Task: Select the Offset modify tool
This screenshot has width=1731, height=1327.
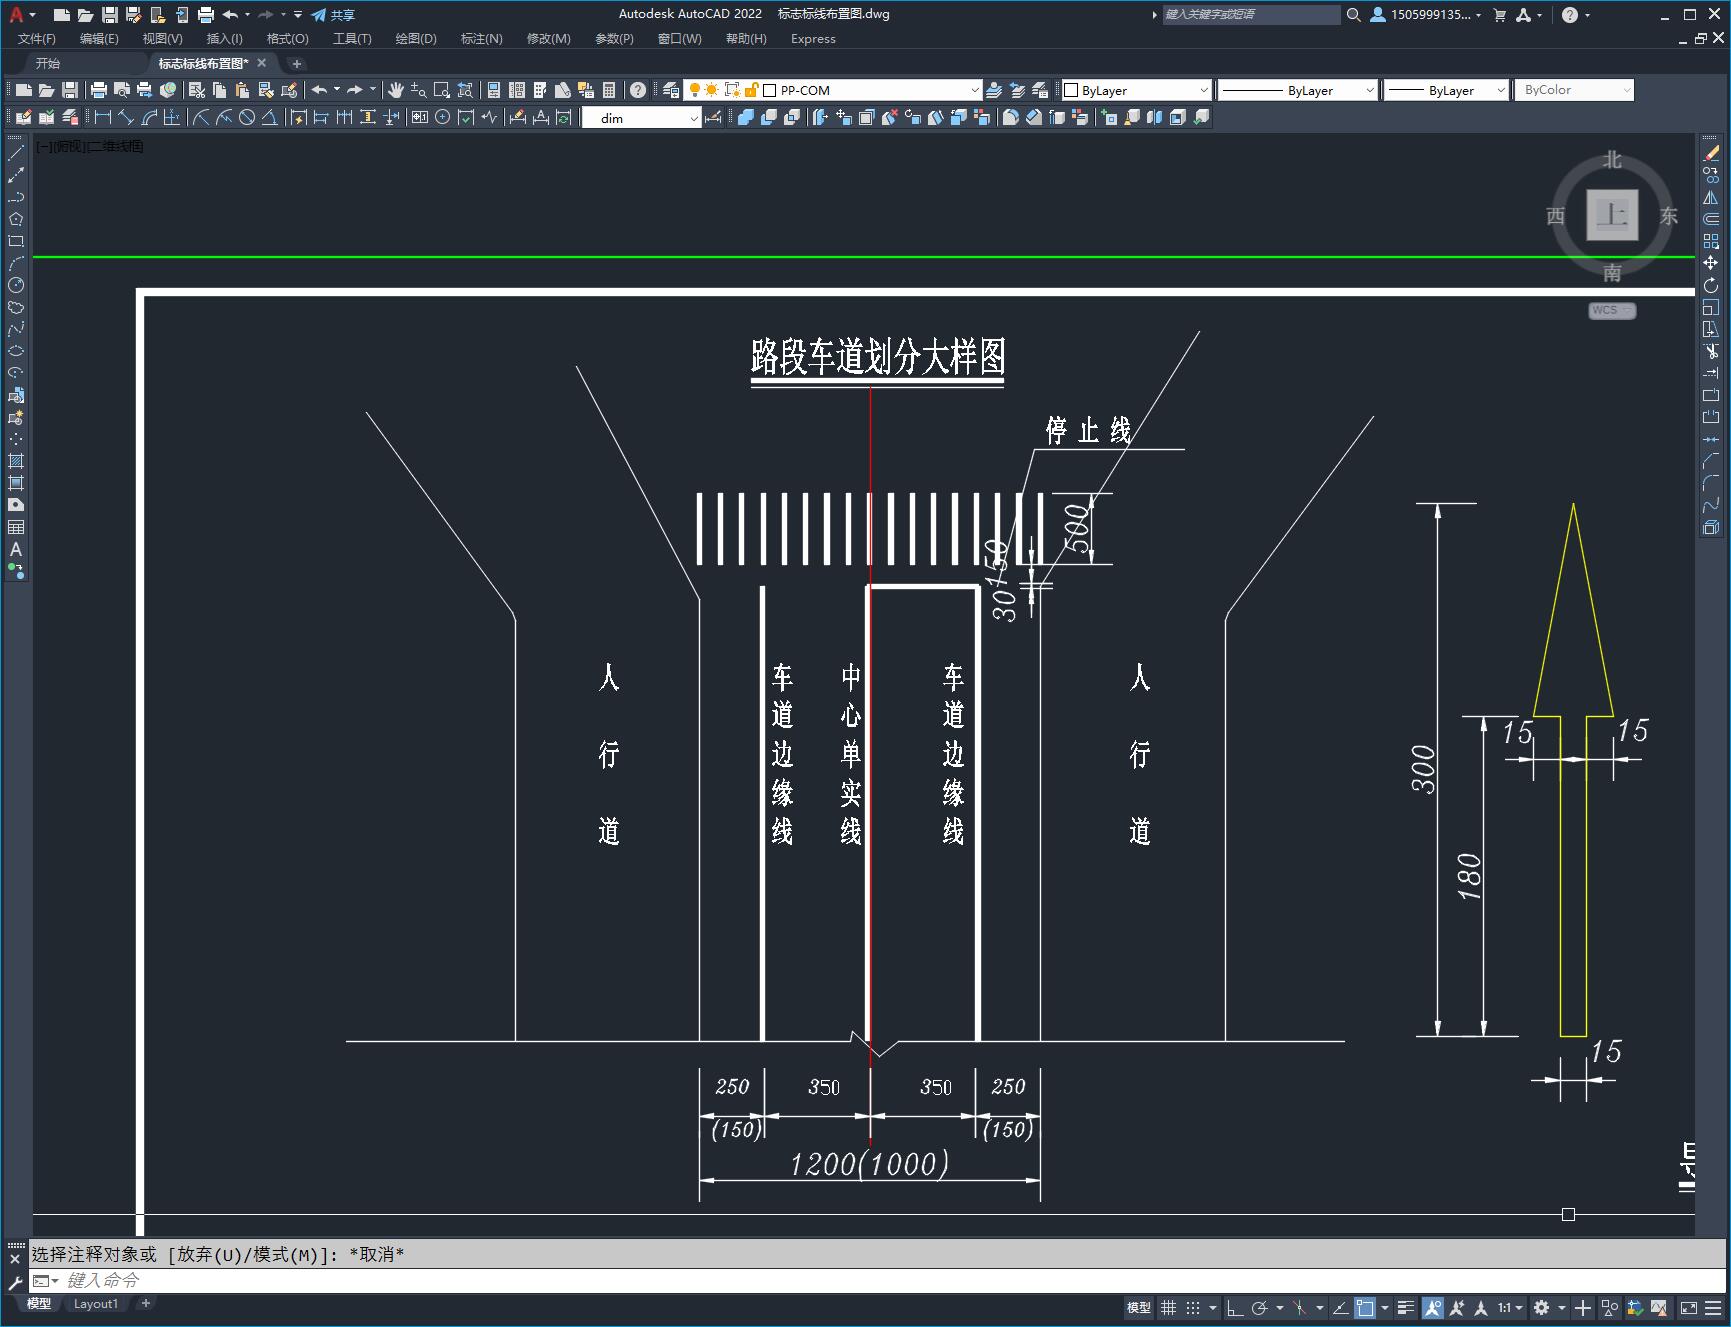Action: pyautogui.click(x=1711, y=219)
